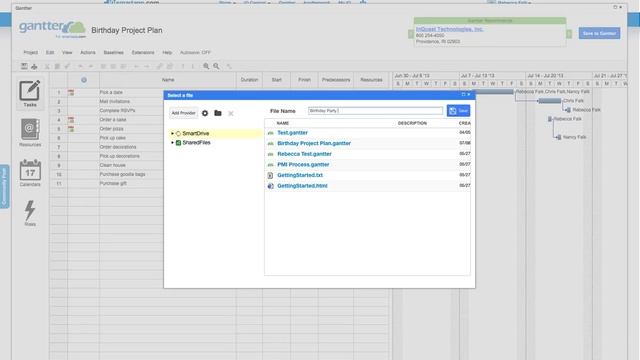Click the DESCRIPTION column header
This screenshot has width=640, height=360.
click(x=412, y=123)
